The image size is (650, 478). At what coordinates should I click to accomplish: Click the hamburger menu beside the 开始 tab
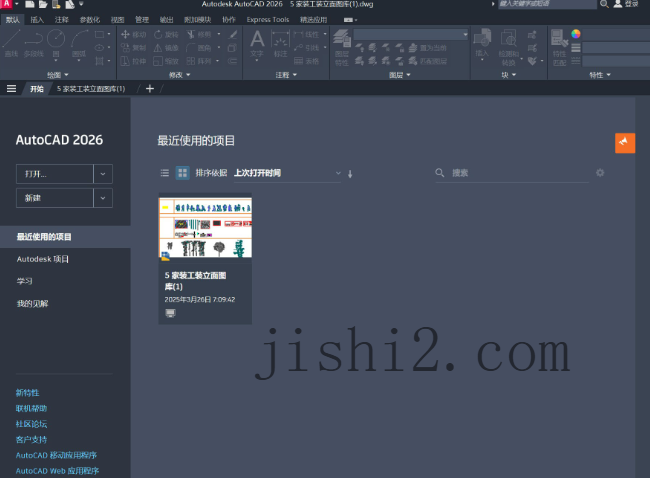click(x=11, y=88)
